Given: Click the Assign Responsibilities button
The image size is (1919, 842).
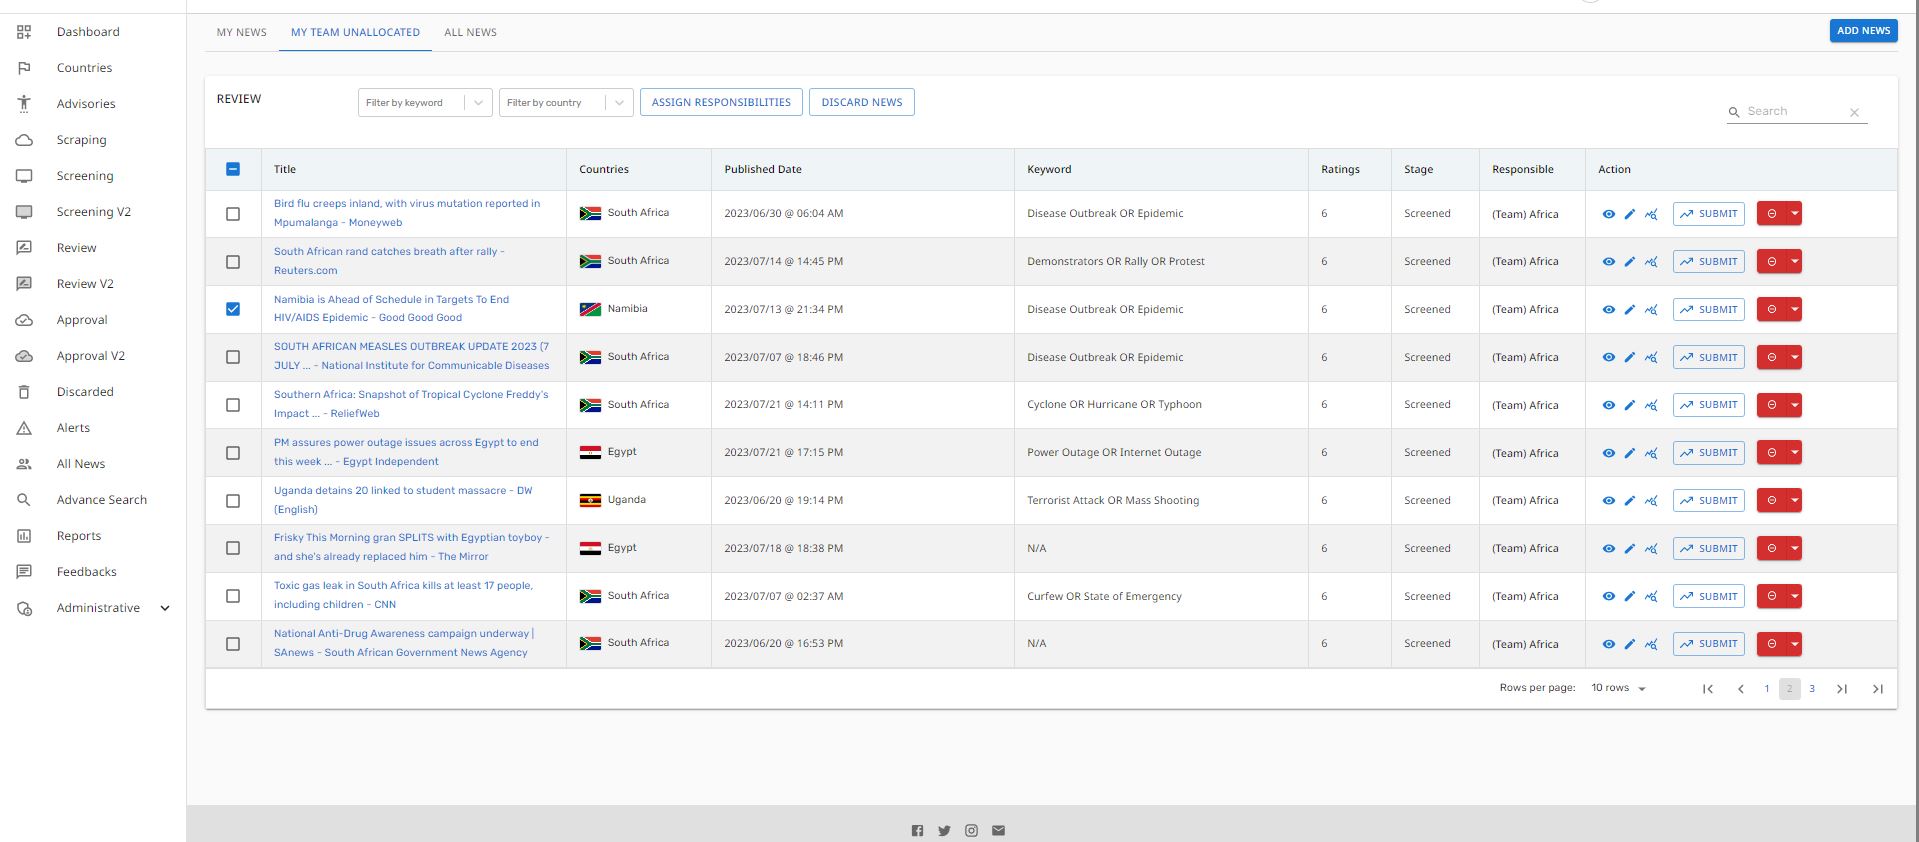Looking at the screenshot, I should tap(721, 102).
